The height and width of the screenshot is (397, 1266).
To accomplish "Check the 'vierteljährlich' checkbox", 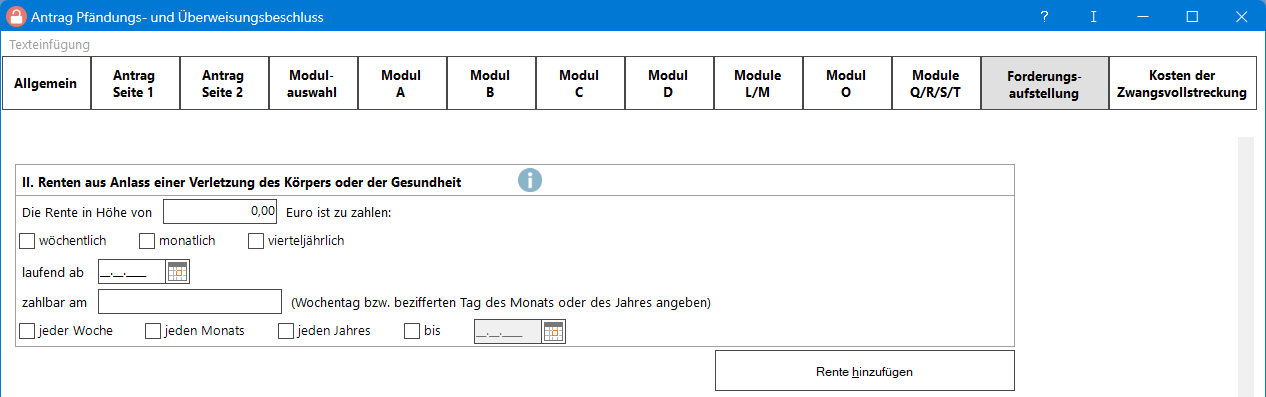I will click(256, 241).
